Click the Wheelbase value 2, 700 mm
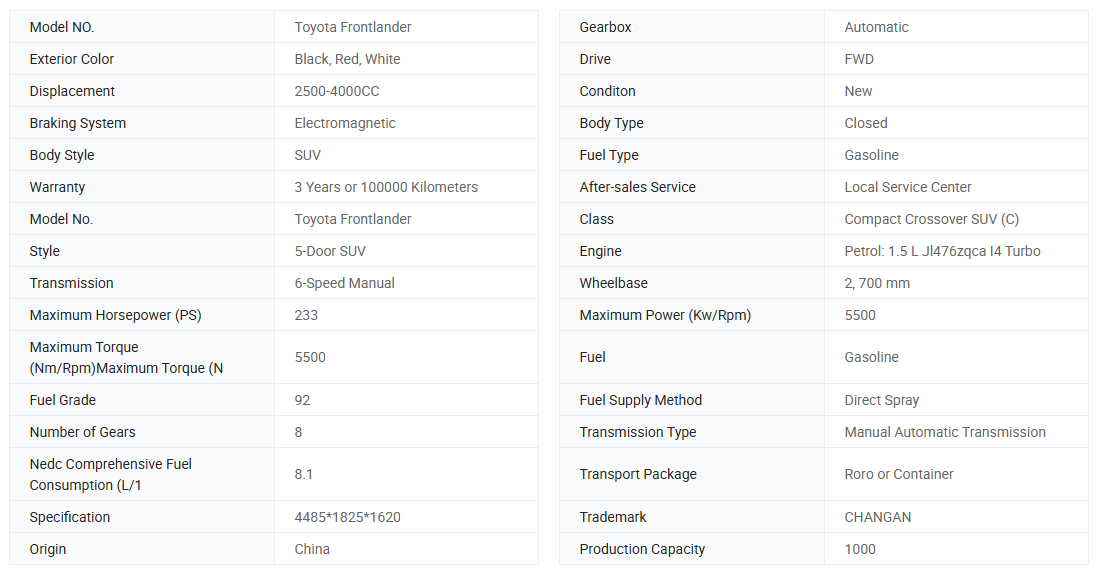The width and height of the screenshot is (1097, 584). (877, 283)
